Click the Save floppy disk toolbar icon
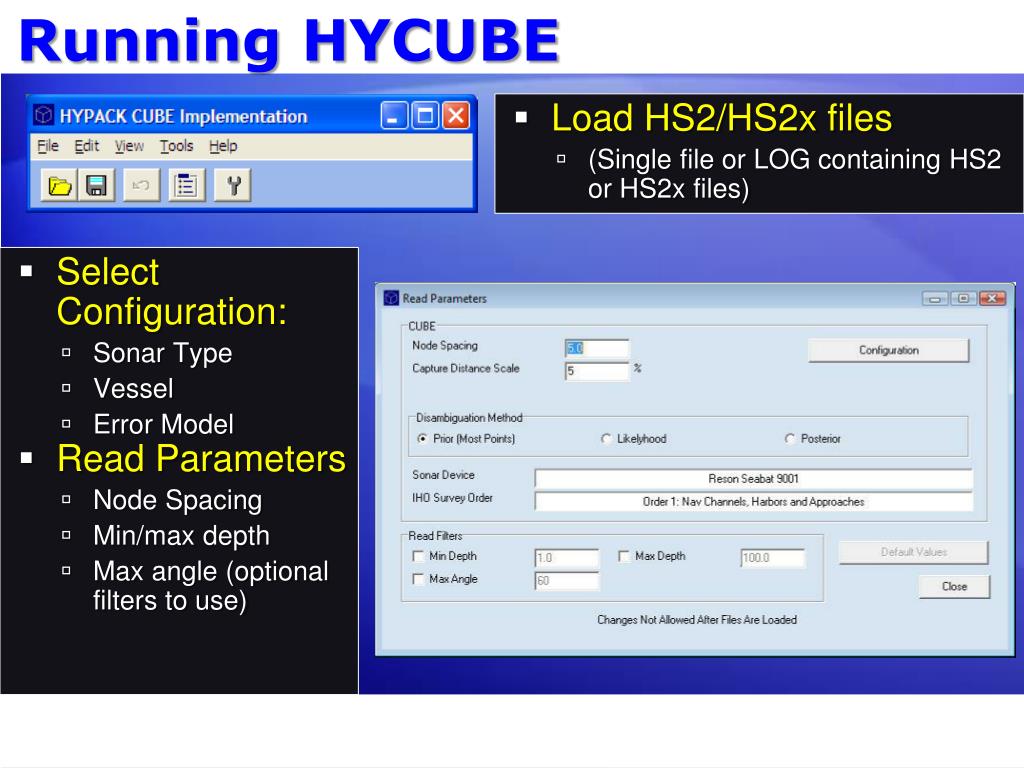This screenshot has width=1024, height=768. pos(97,186)
